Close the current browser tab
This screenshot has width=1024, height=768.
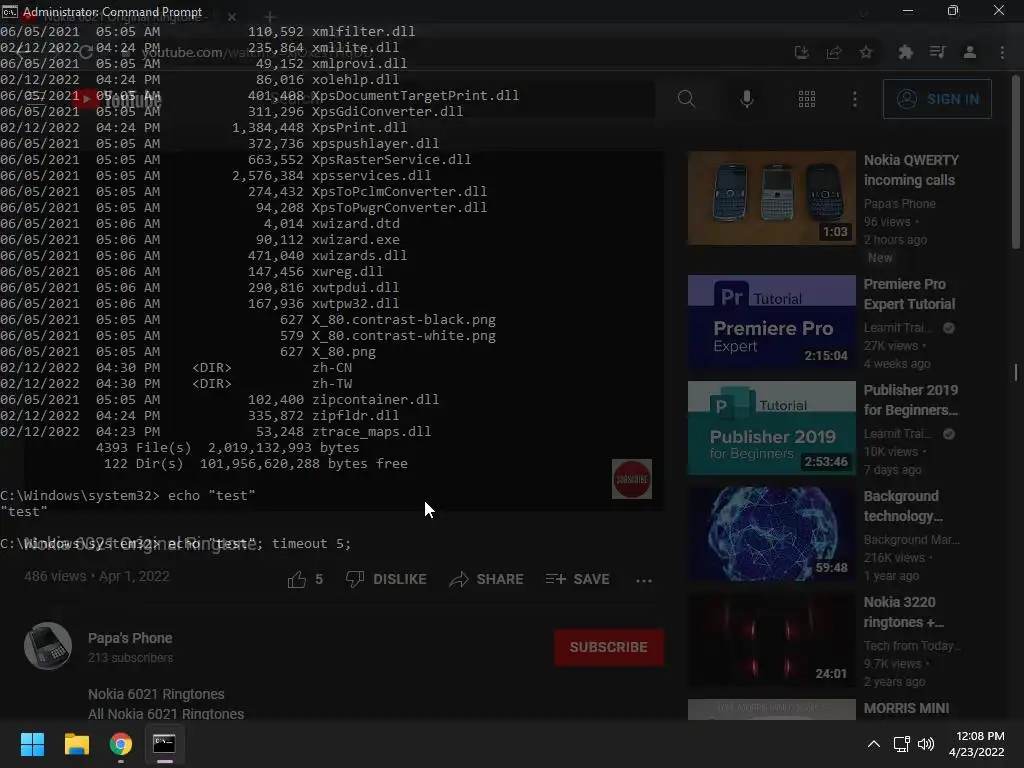click(x=232, y=17)
